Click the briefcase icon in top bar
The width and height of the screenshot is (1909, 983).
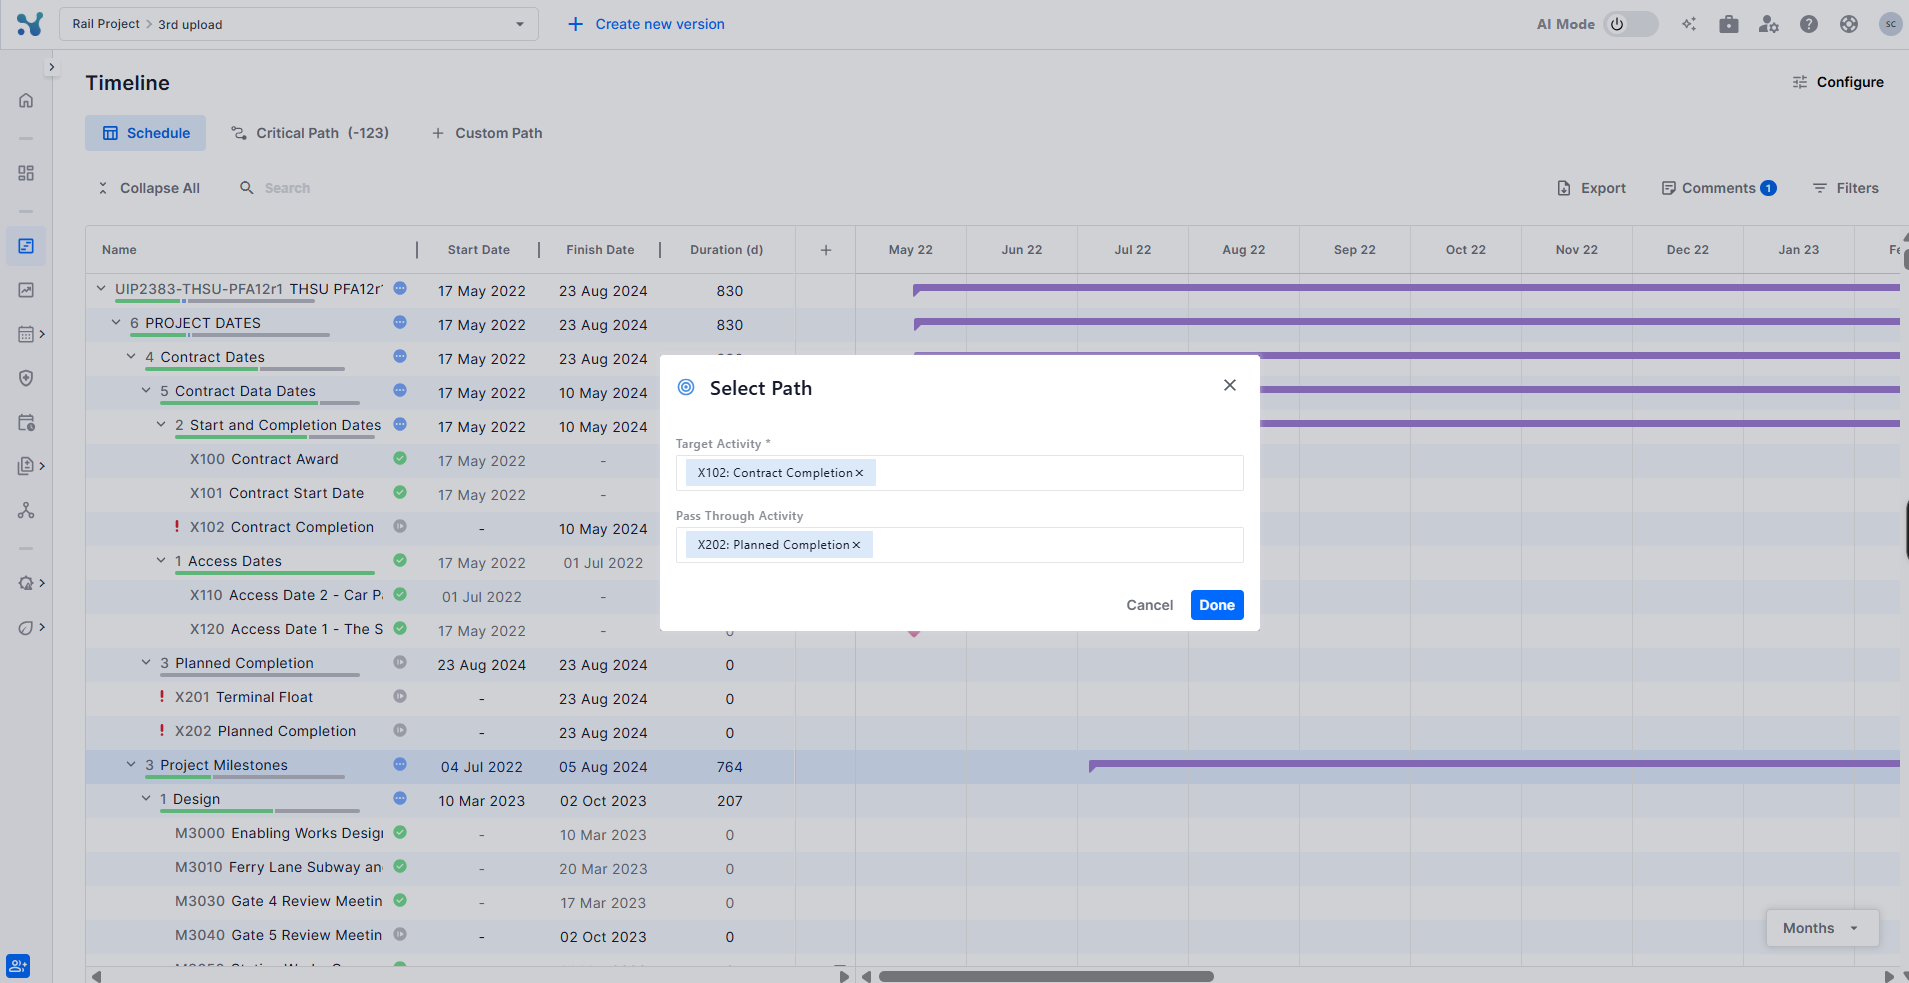(x=1728, y=24)
